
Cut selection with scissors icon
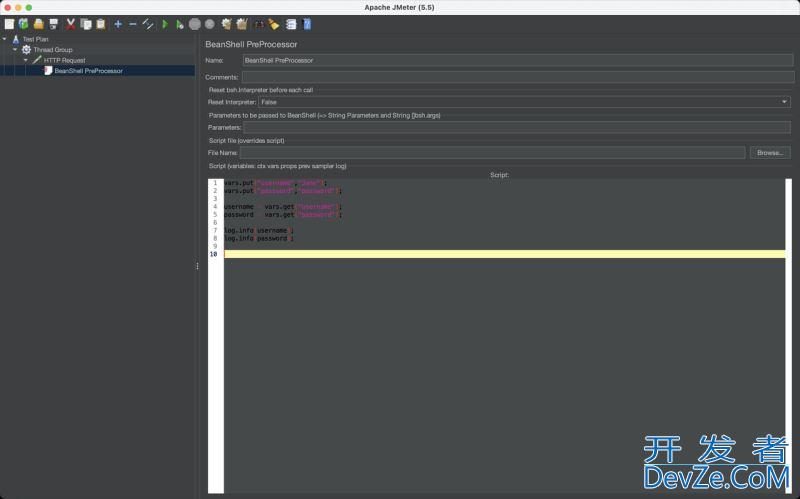pos(71,24)
